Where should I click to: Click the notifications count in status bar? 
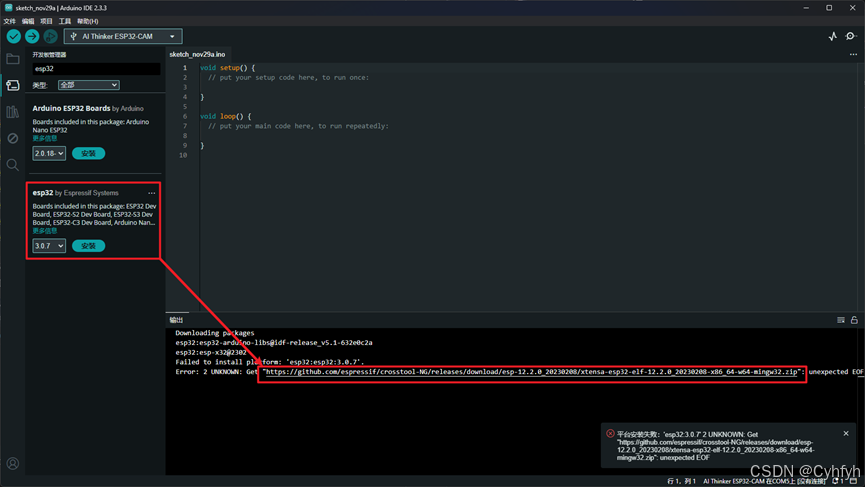(x=839, y=481)
